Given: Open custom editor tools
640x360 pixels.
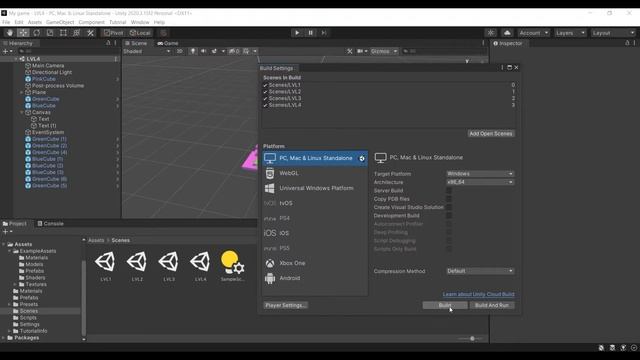Looking at the screenshot, I should pyautogui.click(x=90, y=33).
